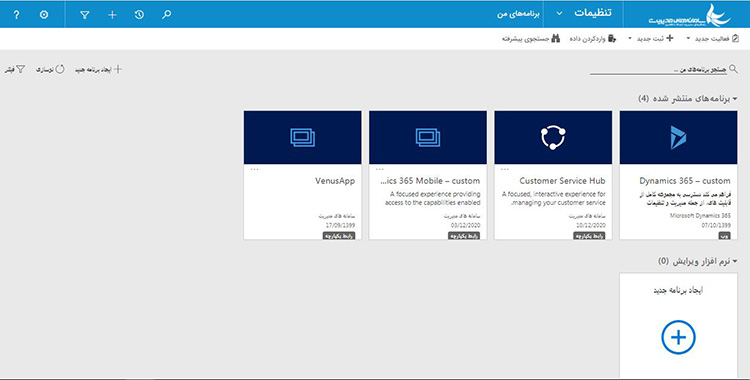750x380 pixels.
Task: Open the فیلتر filter button
Action: (15, 69)
